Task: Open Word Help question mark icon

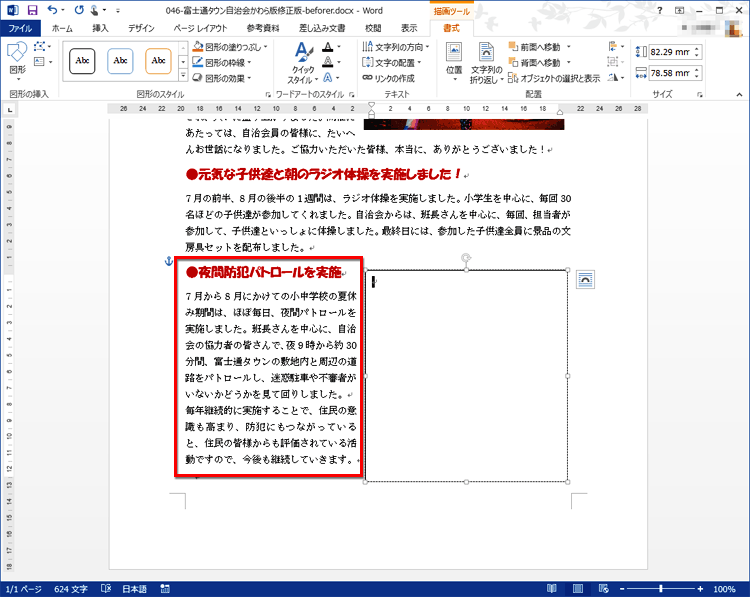Action: coord(660,10)
